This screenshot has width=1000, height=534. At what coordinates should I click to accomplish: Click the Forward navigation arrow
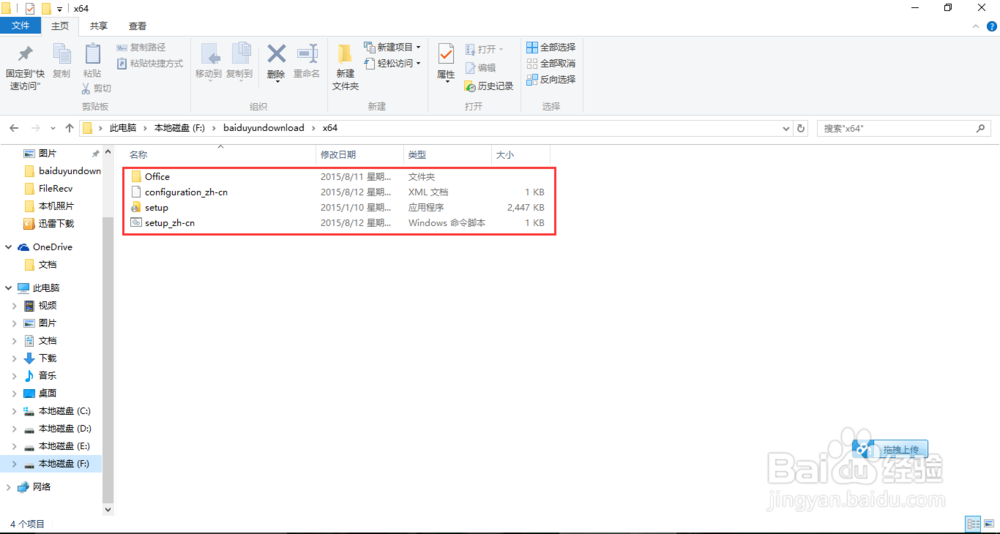(36, 128)
